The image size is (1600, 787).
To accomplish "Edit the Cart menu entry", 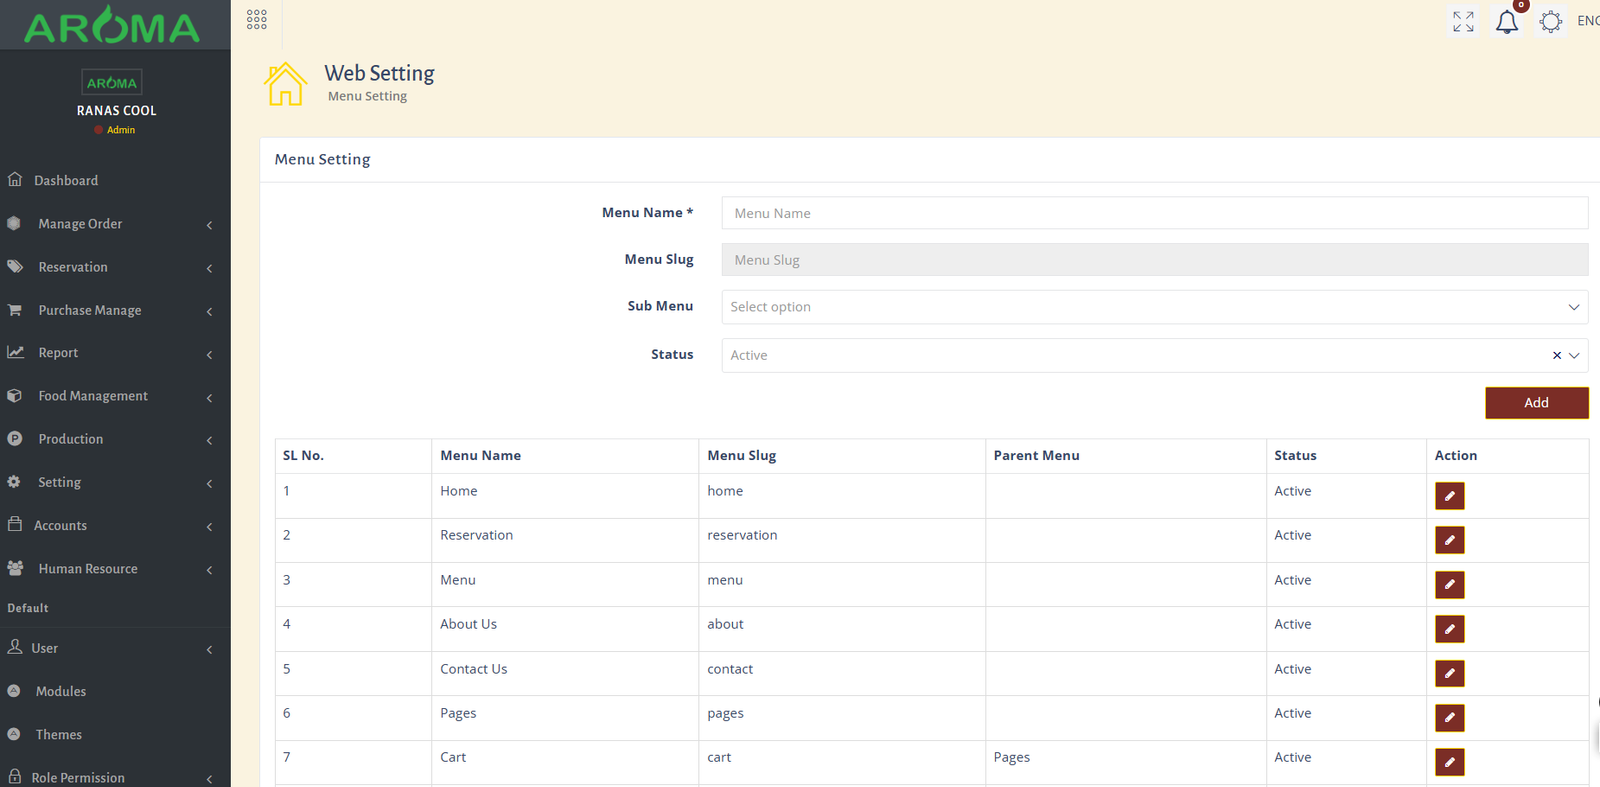I will click(1449, 762).
